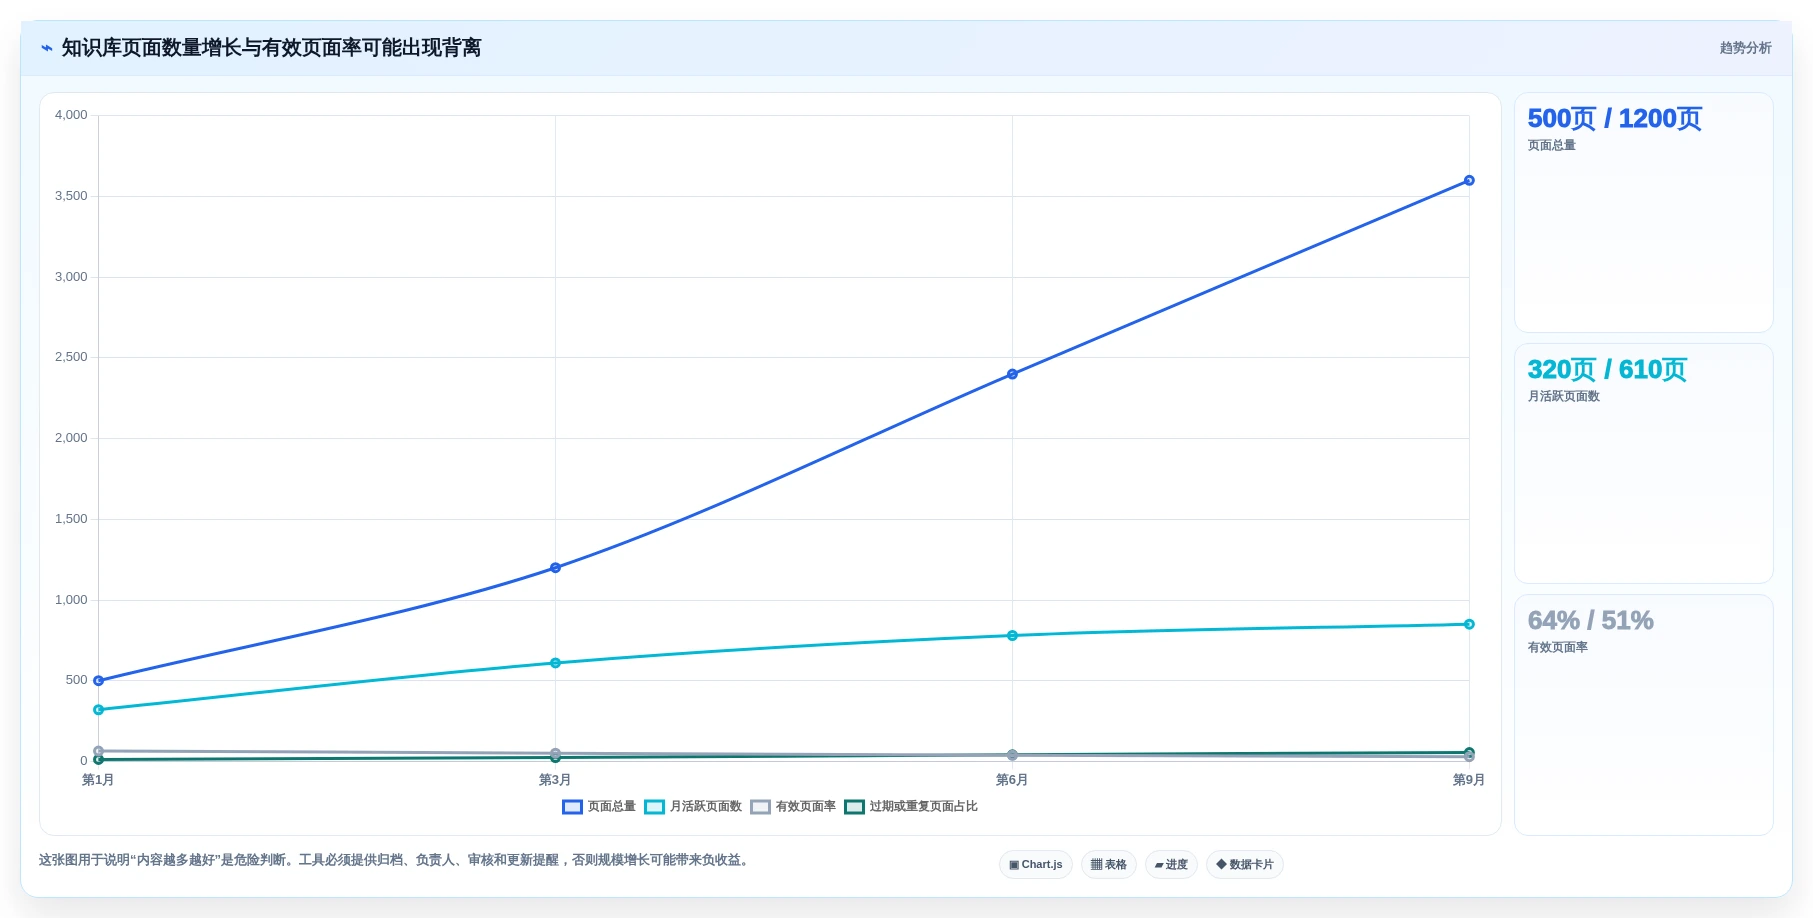Click the 1,000 y-axis label
This screenshot has height=918, width=1813.
pyautogui.click(x=71, y=600)
